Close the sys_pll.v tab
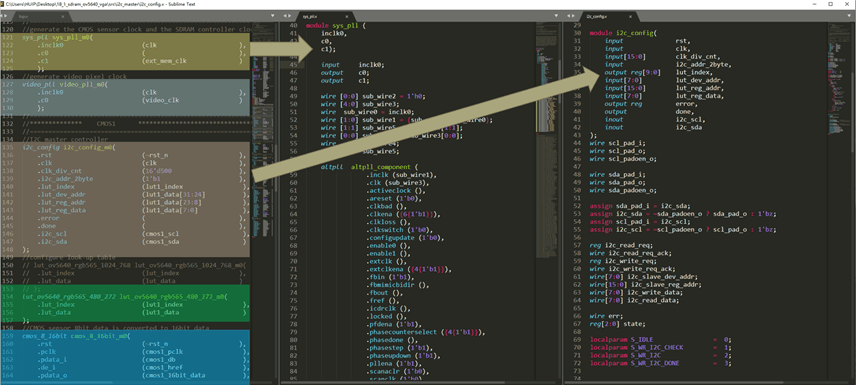Viewport: 856px width, 385px height. click(346, 16)
